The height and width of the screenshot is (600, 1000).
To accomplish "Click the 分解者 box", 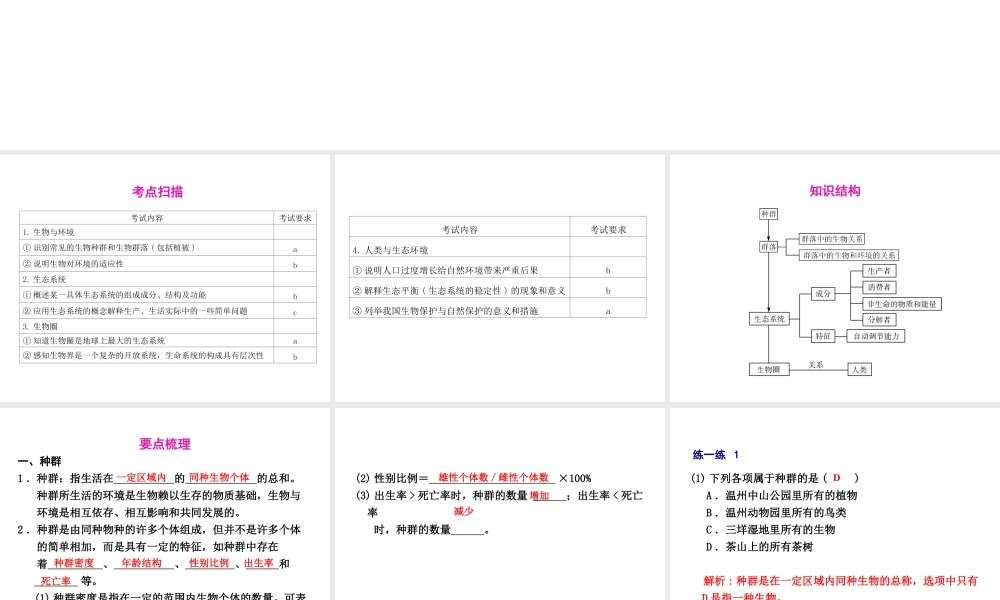I will click(879, 319).
